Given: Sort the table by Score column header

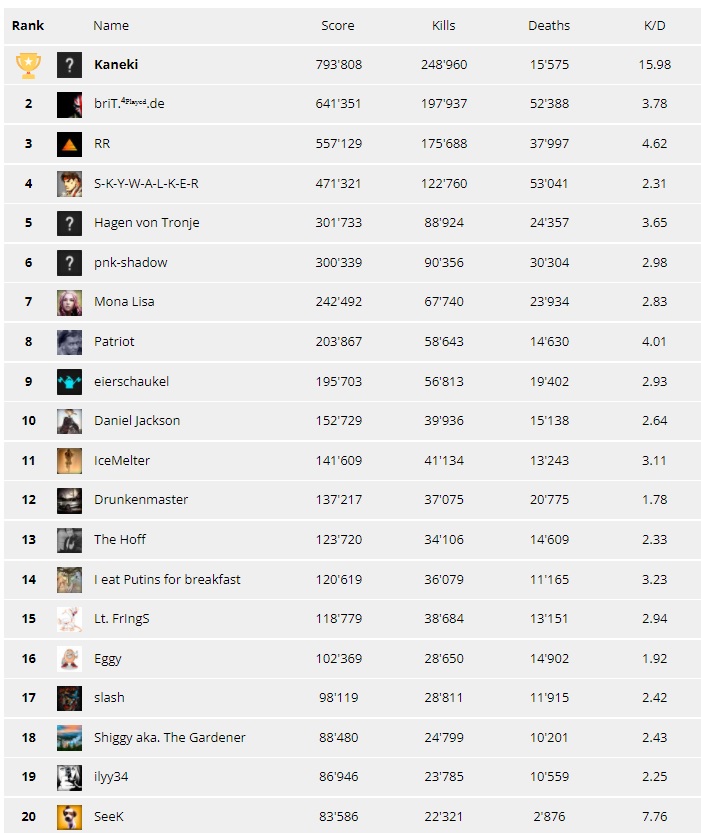Looking at the screenshot, I should pyautogui.click(x=338, y=26).
